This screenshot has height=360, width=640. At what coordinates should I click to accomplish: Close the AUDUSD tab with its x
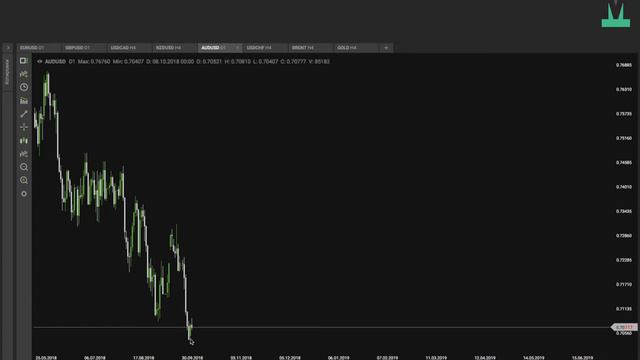[x=237, y=48]
